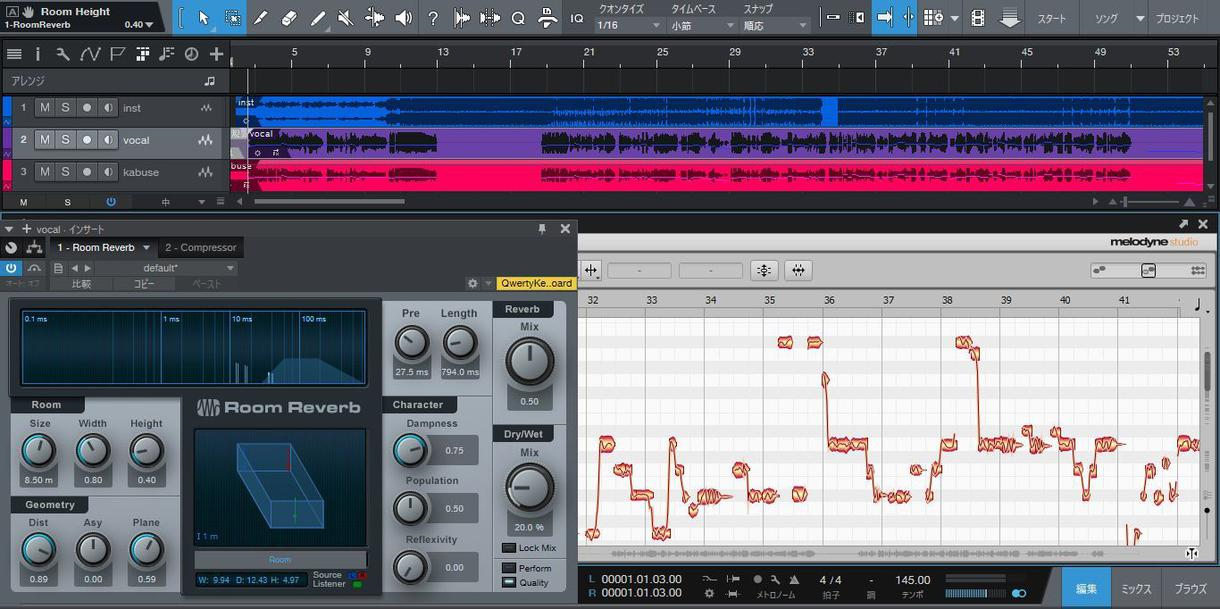Click the Quantize Q icon
This screenshot has height=609, width=1220.
tap(518, 18)
